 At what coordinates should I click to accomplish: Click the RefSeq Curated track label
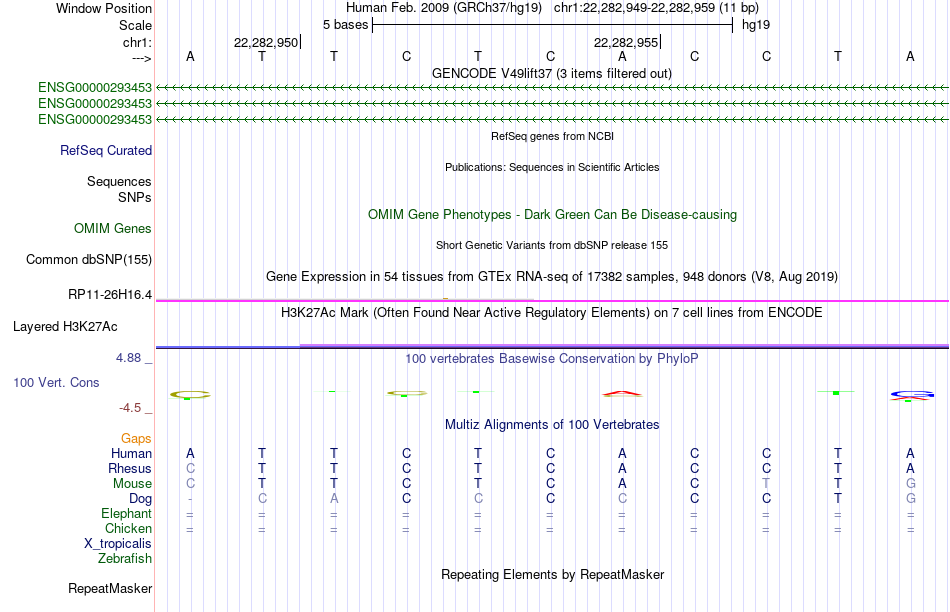pyautogui.click(x=105, y=150)
